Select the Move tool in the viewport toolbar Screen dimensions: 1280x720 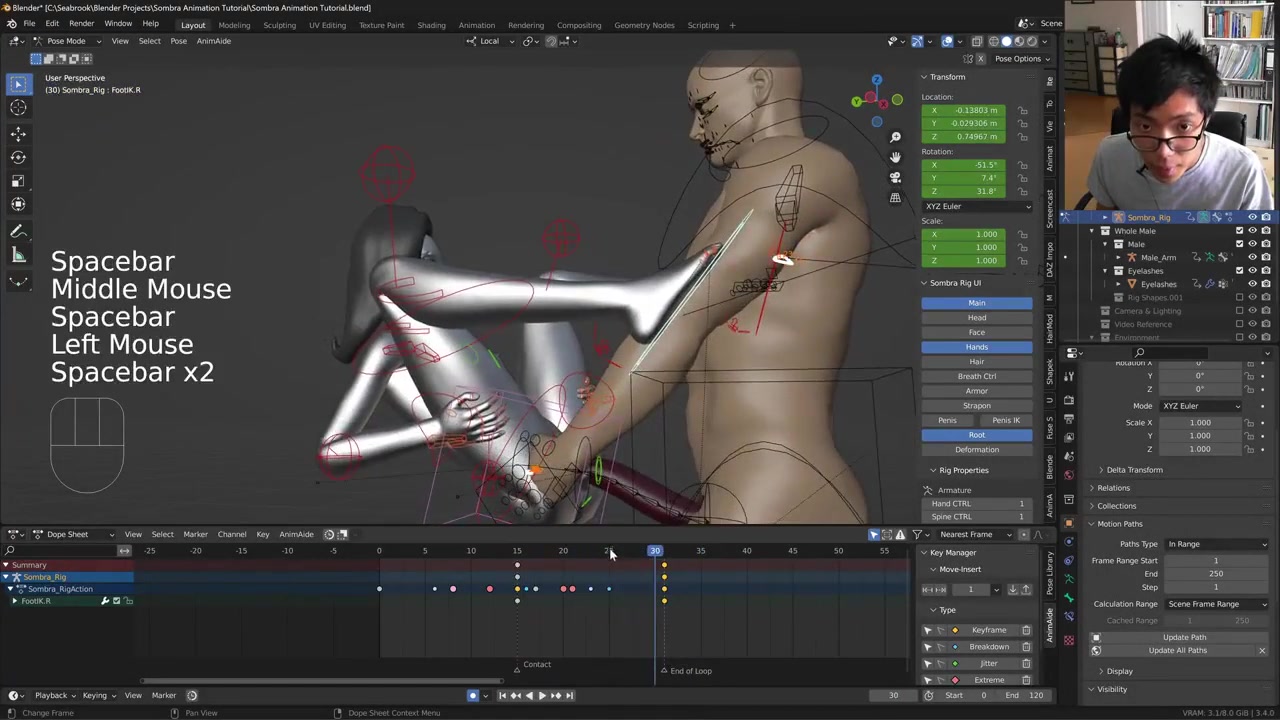[x=18, y=133]
